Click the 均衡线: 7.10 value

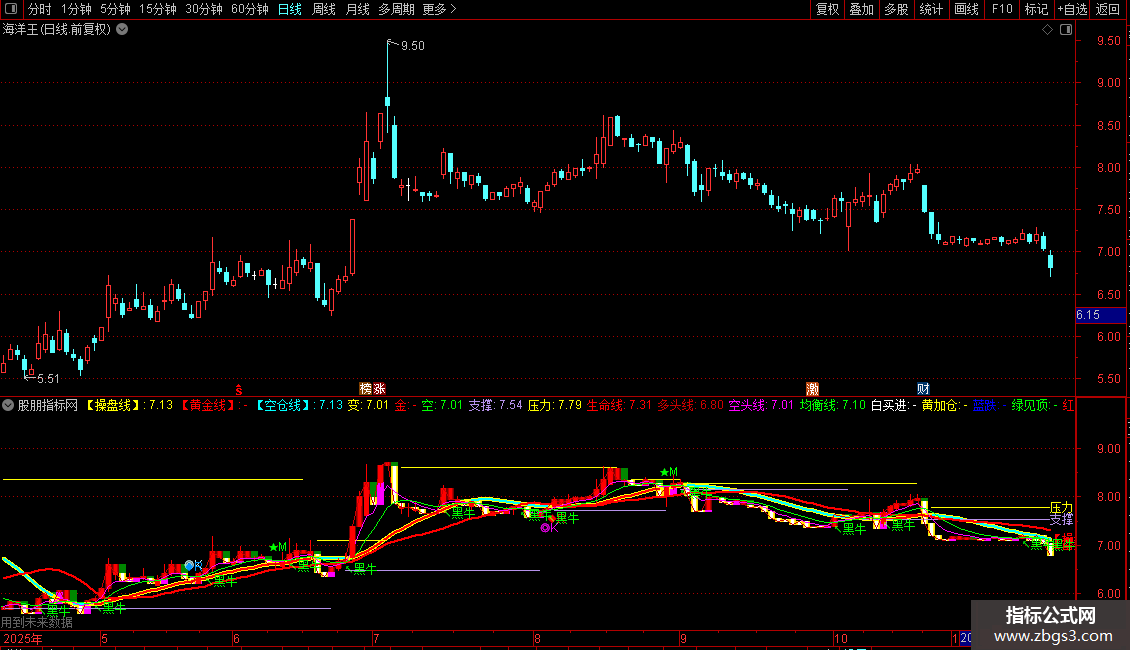tap(832, 405)
